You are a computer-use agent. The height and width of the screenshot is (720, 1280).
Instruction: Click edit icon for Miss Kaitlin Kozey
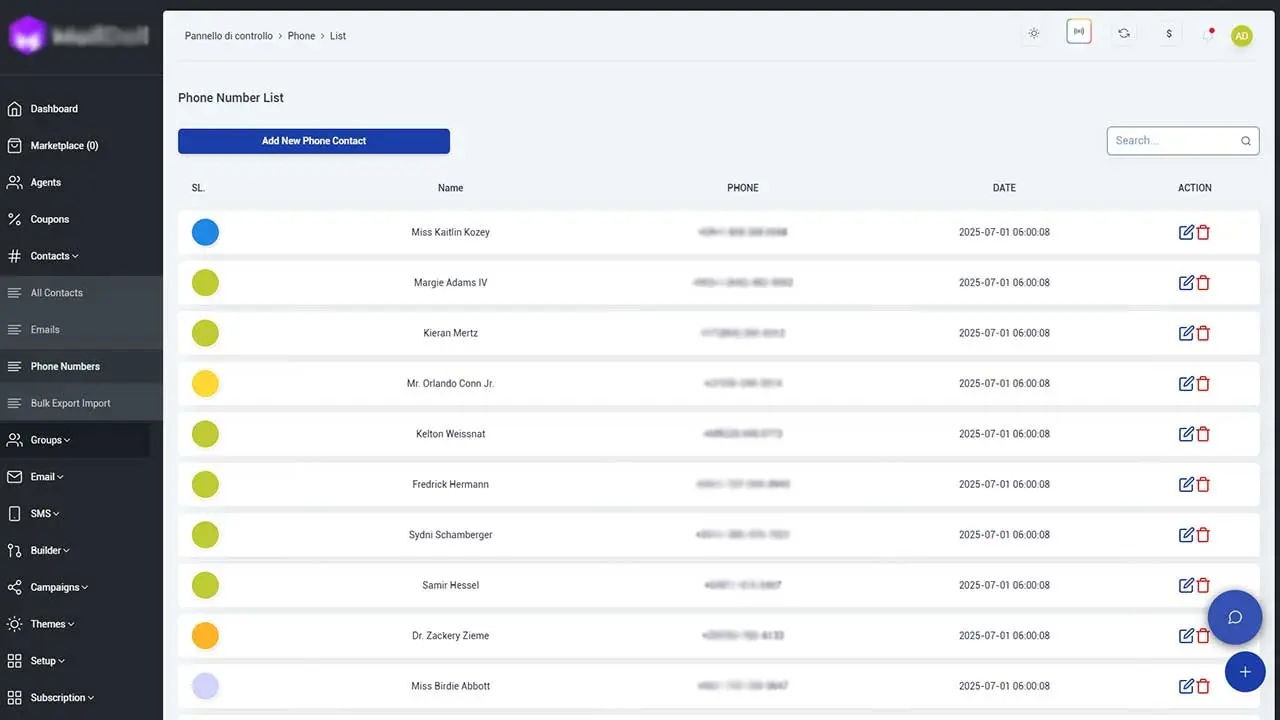point(1186,232)
